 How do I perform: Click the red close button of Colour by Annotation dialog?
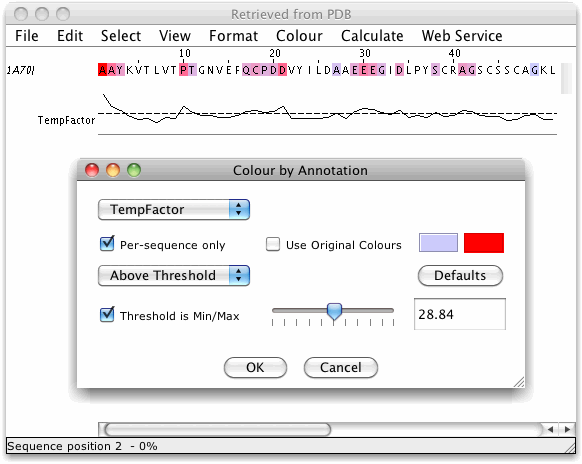point(92,170)
